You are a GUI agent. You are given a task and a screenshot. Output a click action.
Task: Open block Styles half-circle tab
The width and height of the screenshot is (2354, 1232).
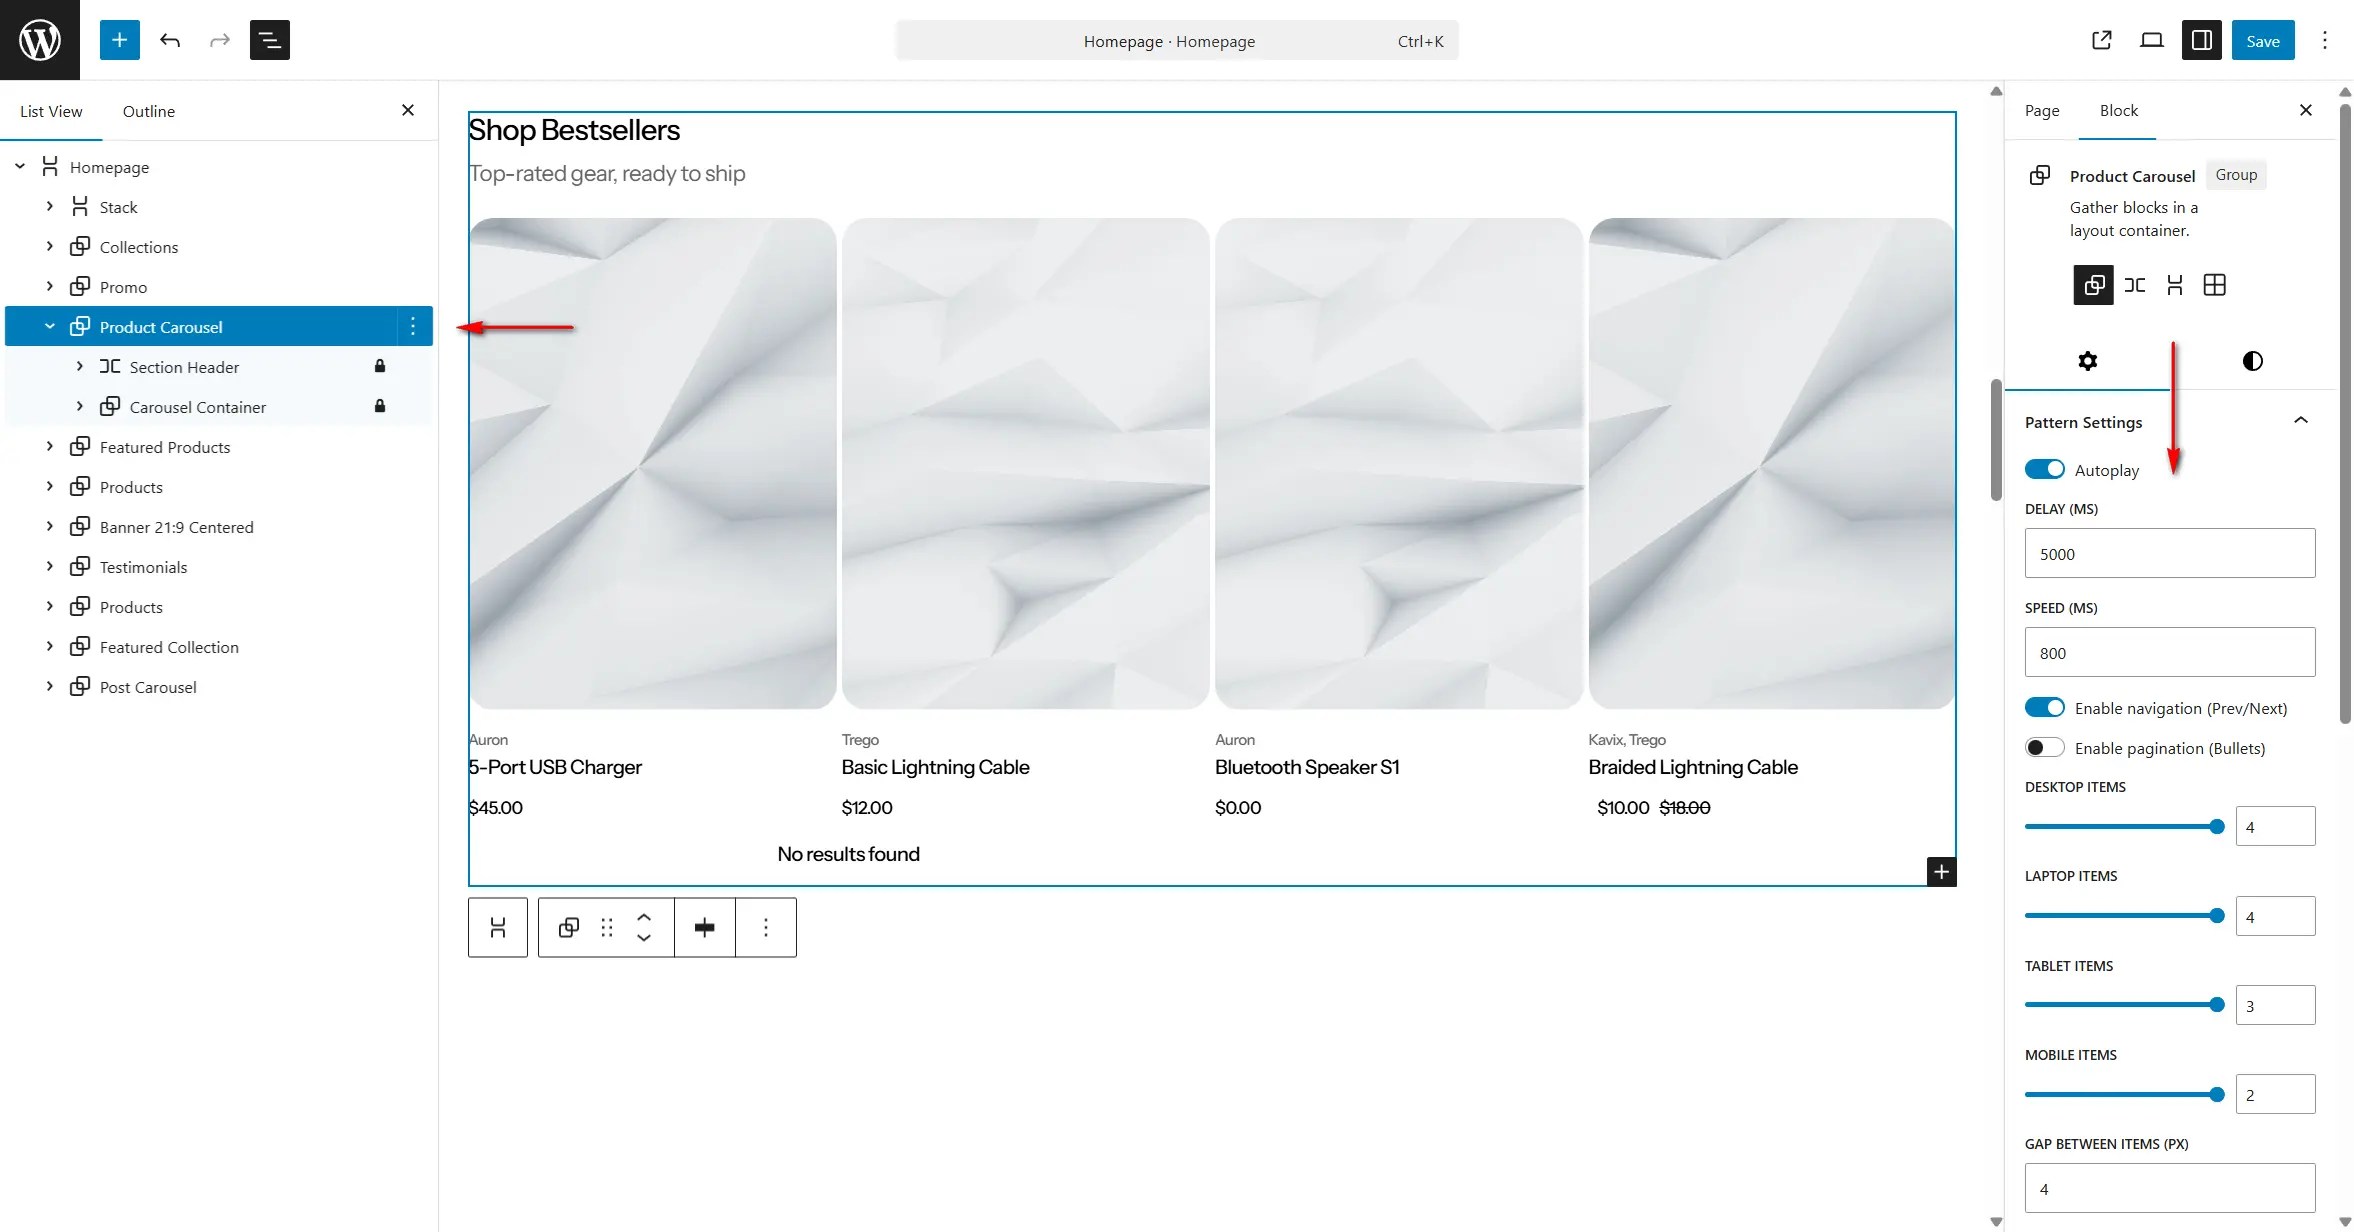(2252, 361)
